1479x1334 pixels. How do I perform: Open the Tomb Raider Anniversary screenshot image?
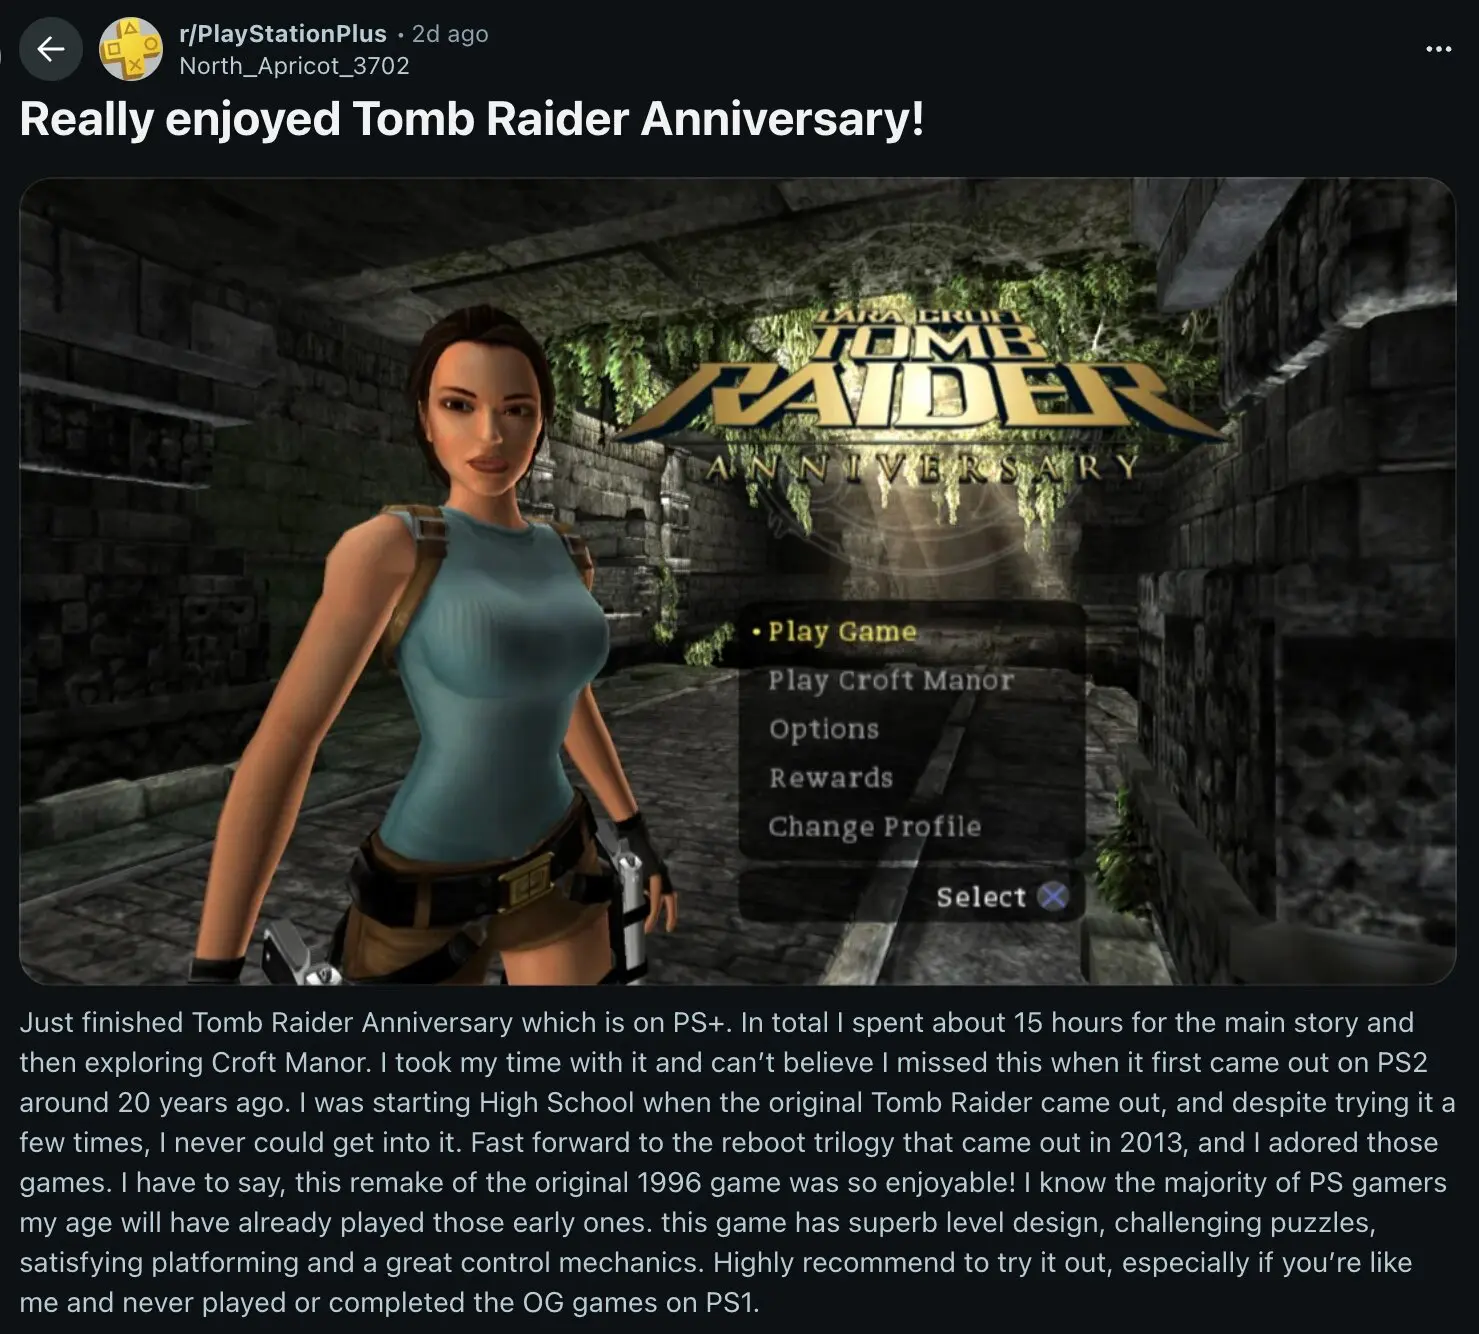click(738, 581)
